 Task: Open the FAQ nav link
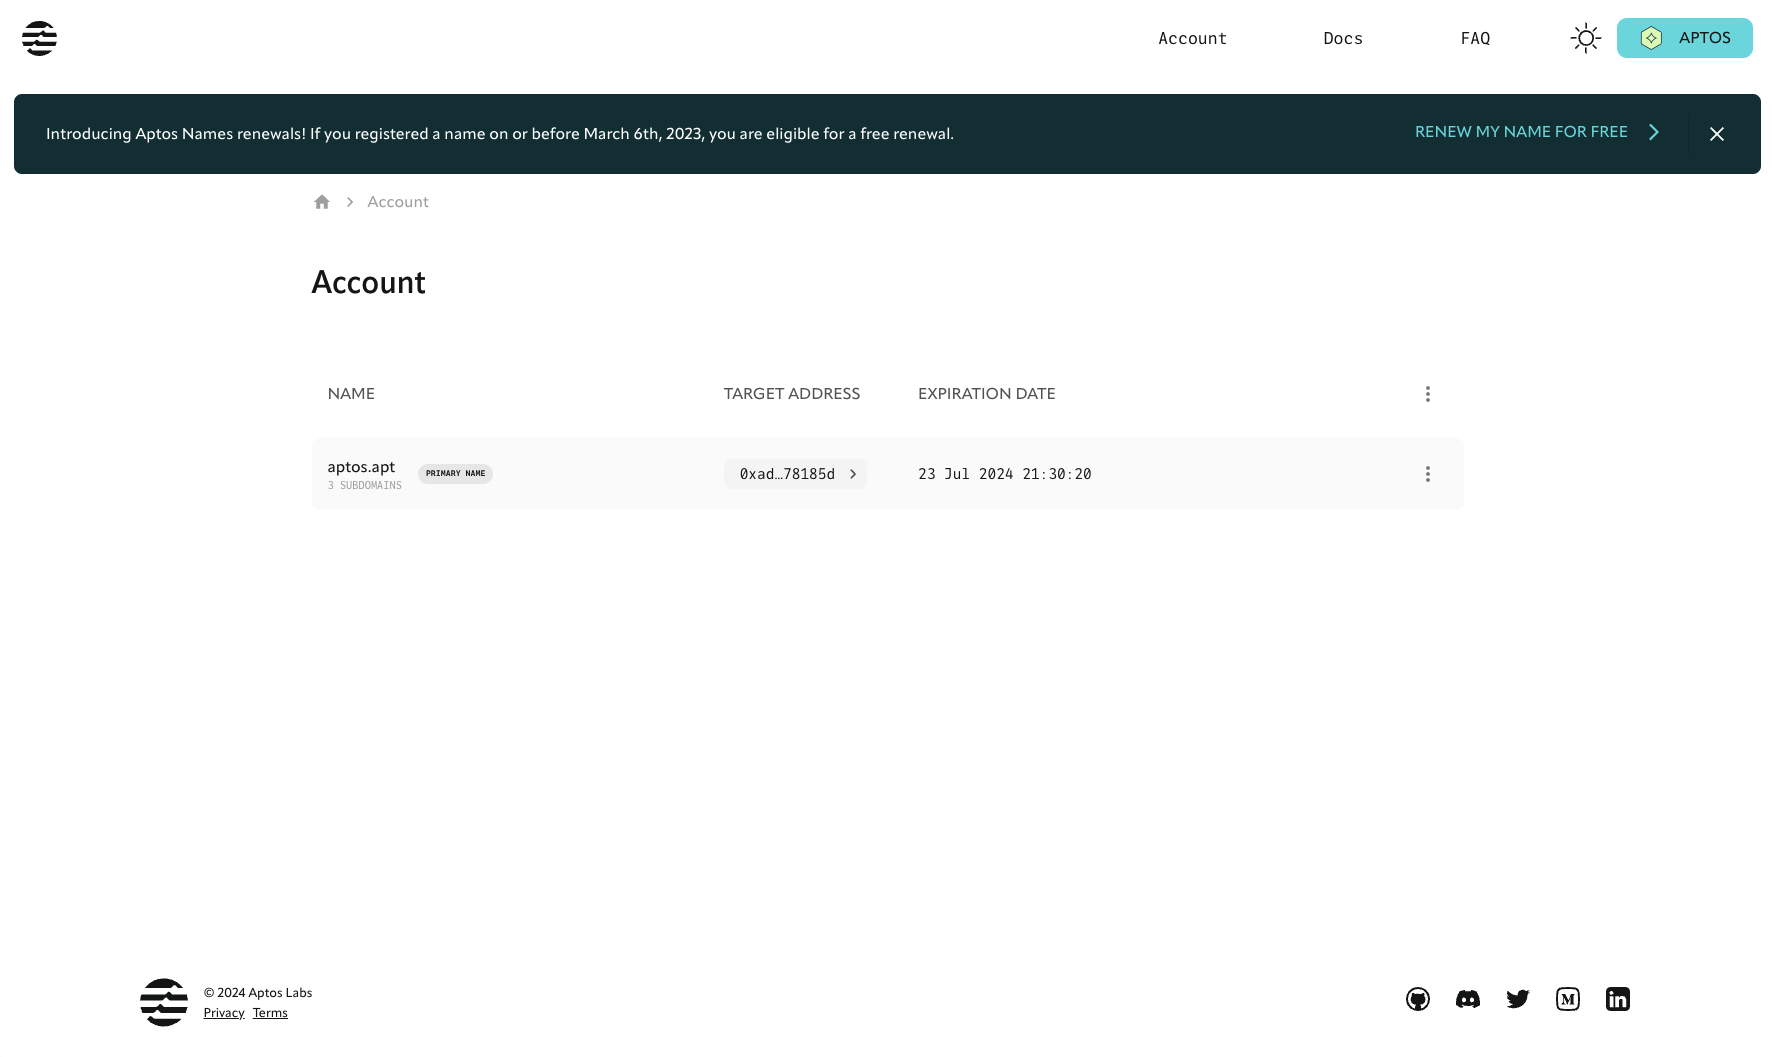[x=1475, y=38]
